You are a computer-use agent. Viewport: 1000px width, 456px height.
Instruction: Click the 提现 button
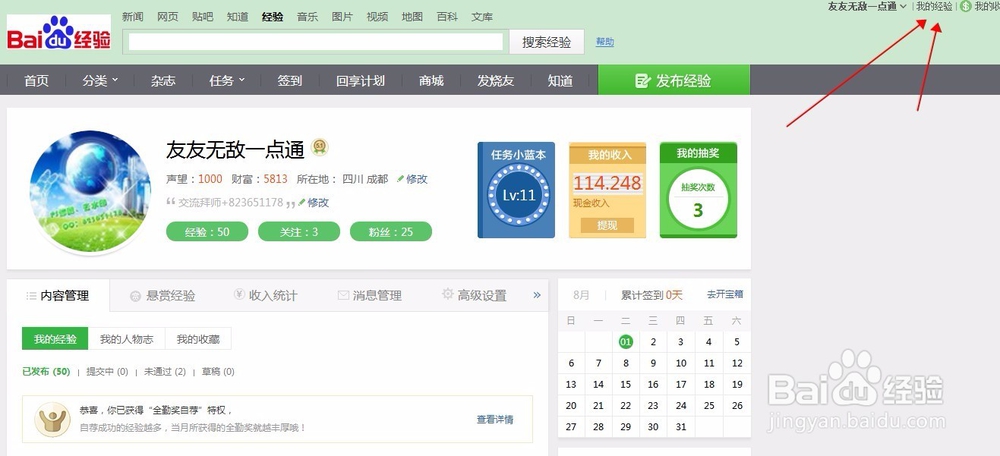tap(607, 225)
